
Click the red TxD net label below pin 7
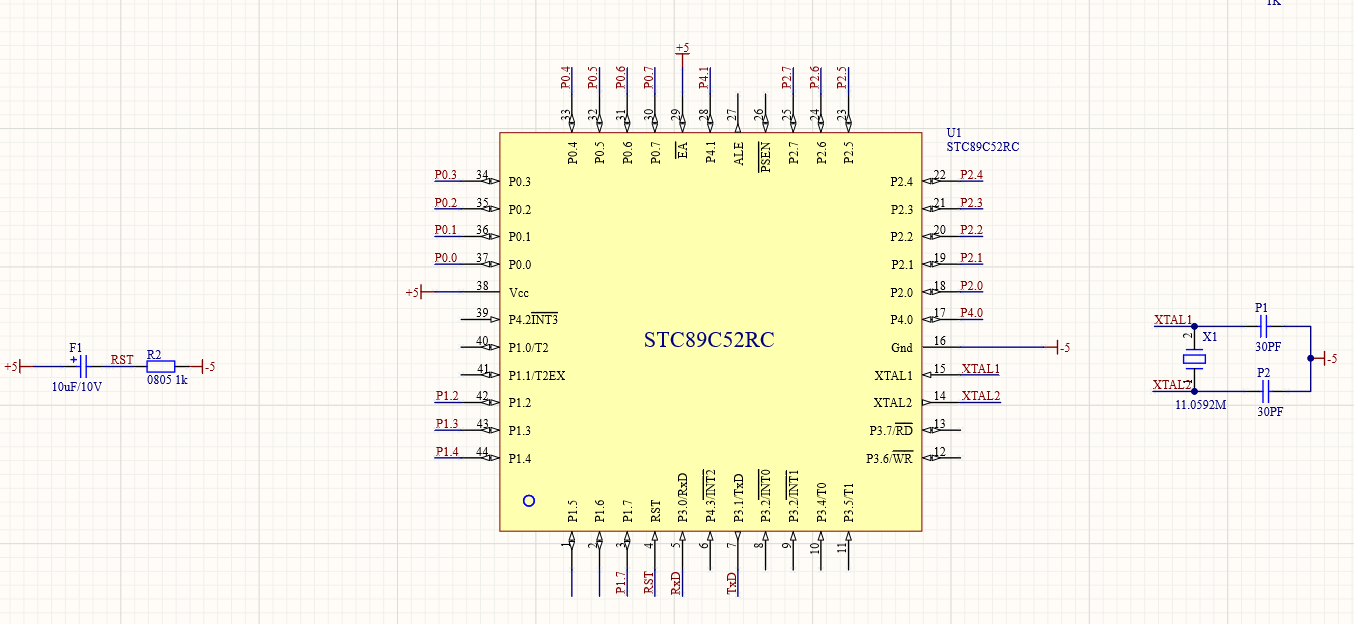click(731, 584)
